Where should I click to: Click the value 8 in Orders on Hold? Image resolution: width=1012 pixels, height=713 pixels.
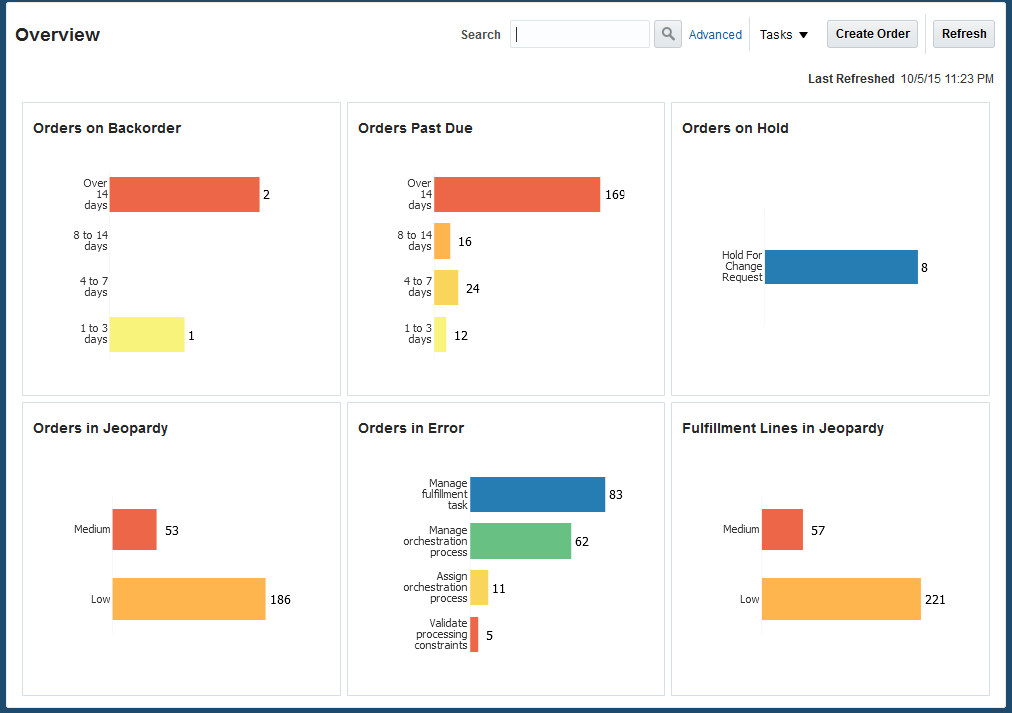coord(924,267)
